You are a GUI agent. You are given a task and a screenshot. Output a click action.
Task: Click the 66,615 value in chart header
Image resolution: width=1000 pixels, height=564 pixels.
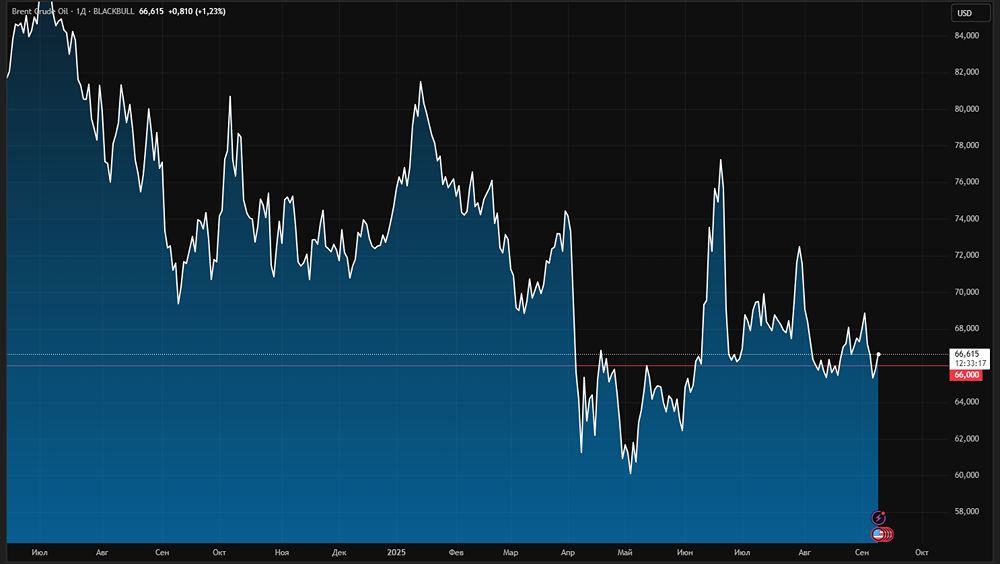151,11
